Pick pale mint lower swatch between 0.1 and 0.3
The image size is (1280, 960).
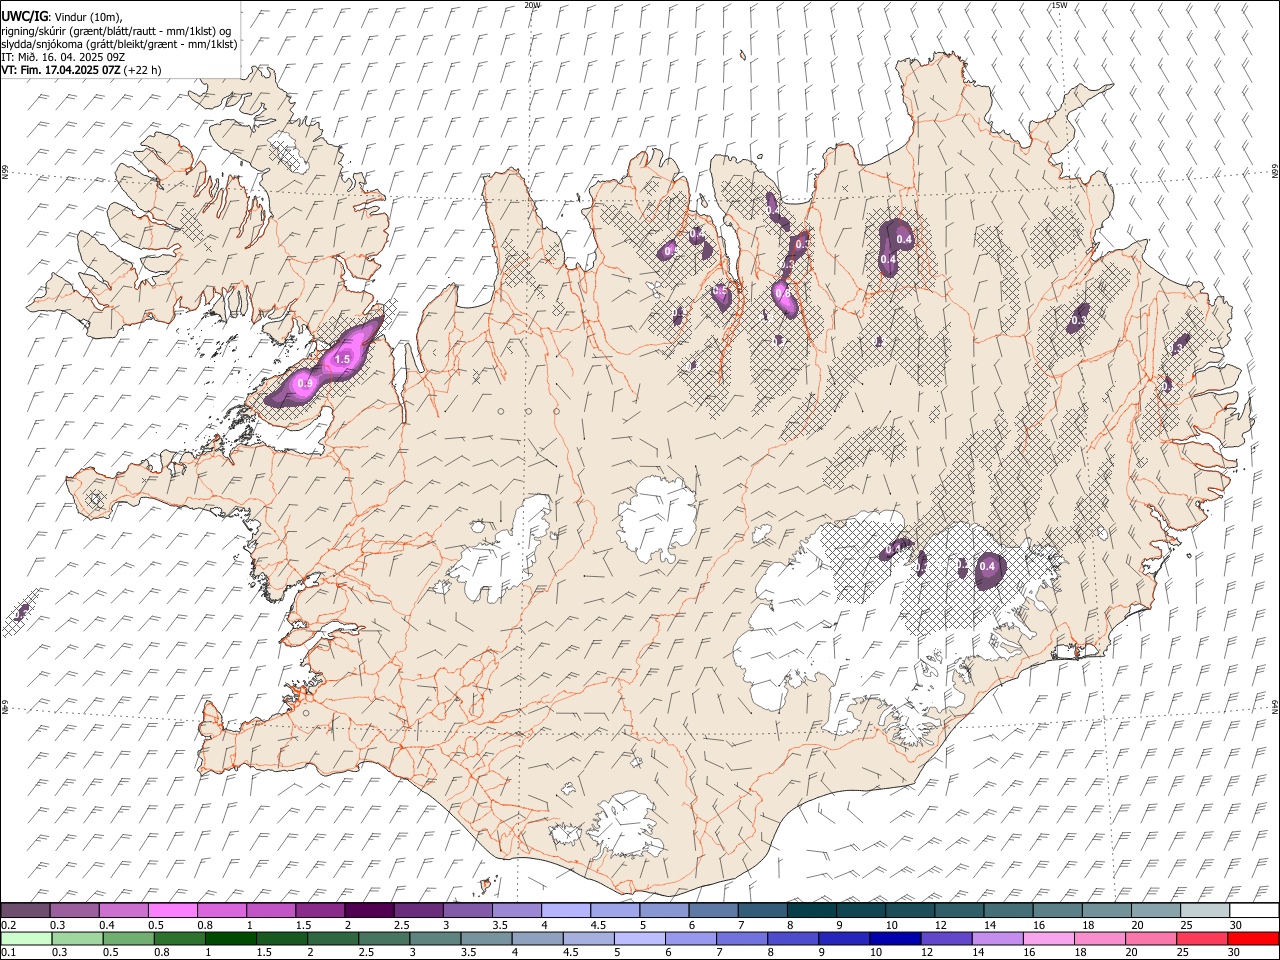pos(26,938)
